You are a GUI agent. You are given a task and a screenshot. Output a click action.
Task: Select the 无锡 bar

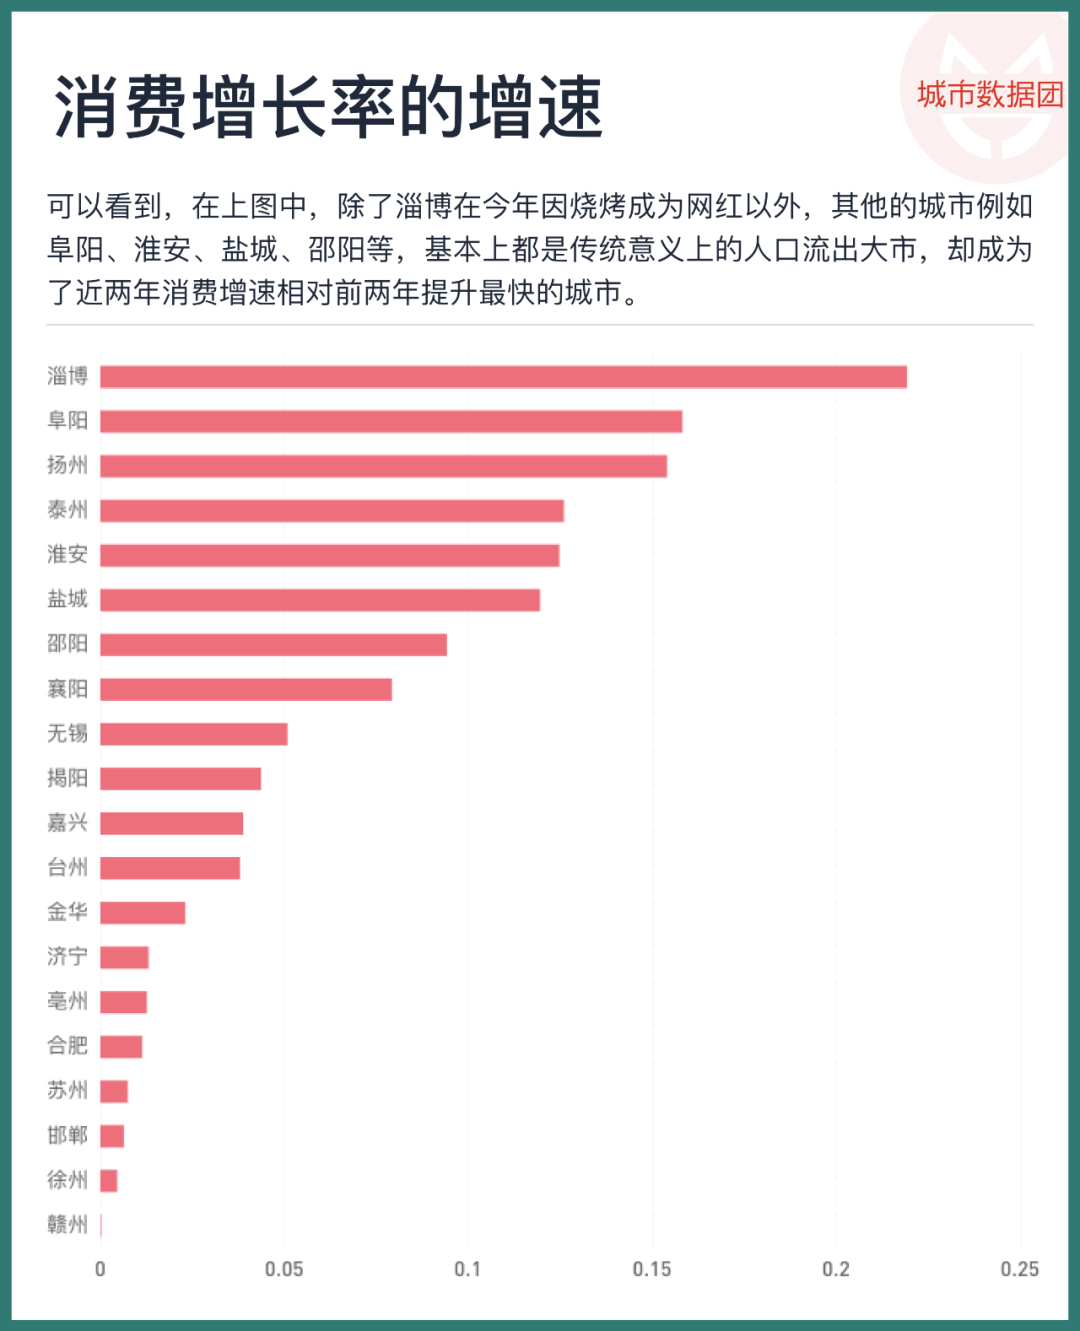[x=194, y=734]
